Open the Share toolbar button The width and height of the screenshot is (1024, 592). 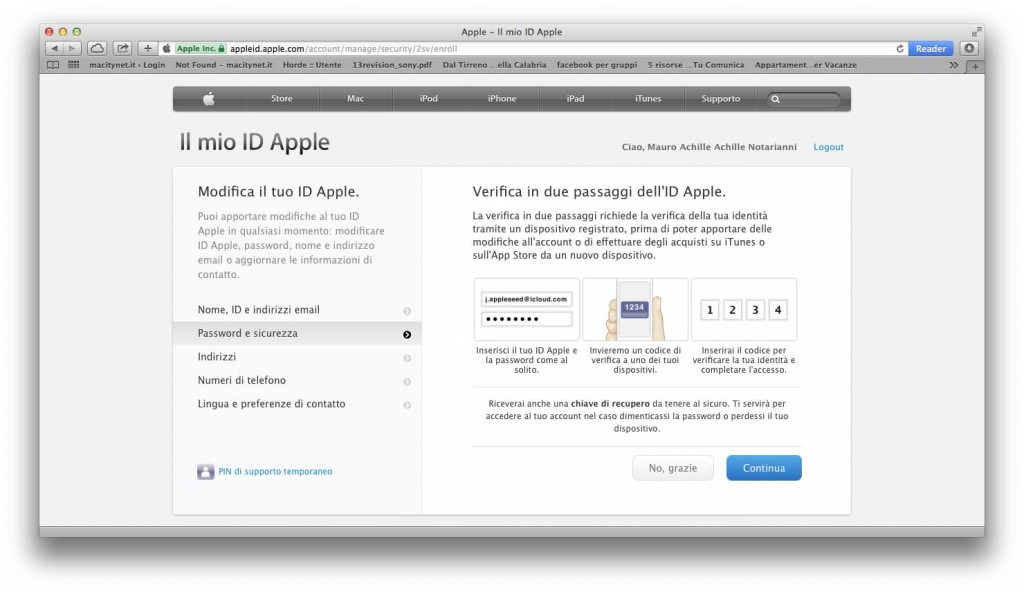pyautogui.click(x=122, y=48)
